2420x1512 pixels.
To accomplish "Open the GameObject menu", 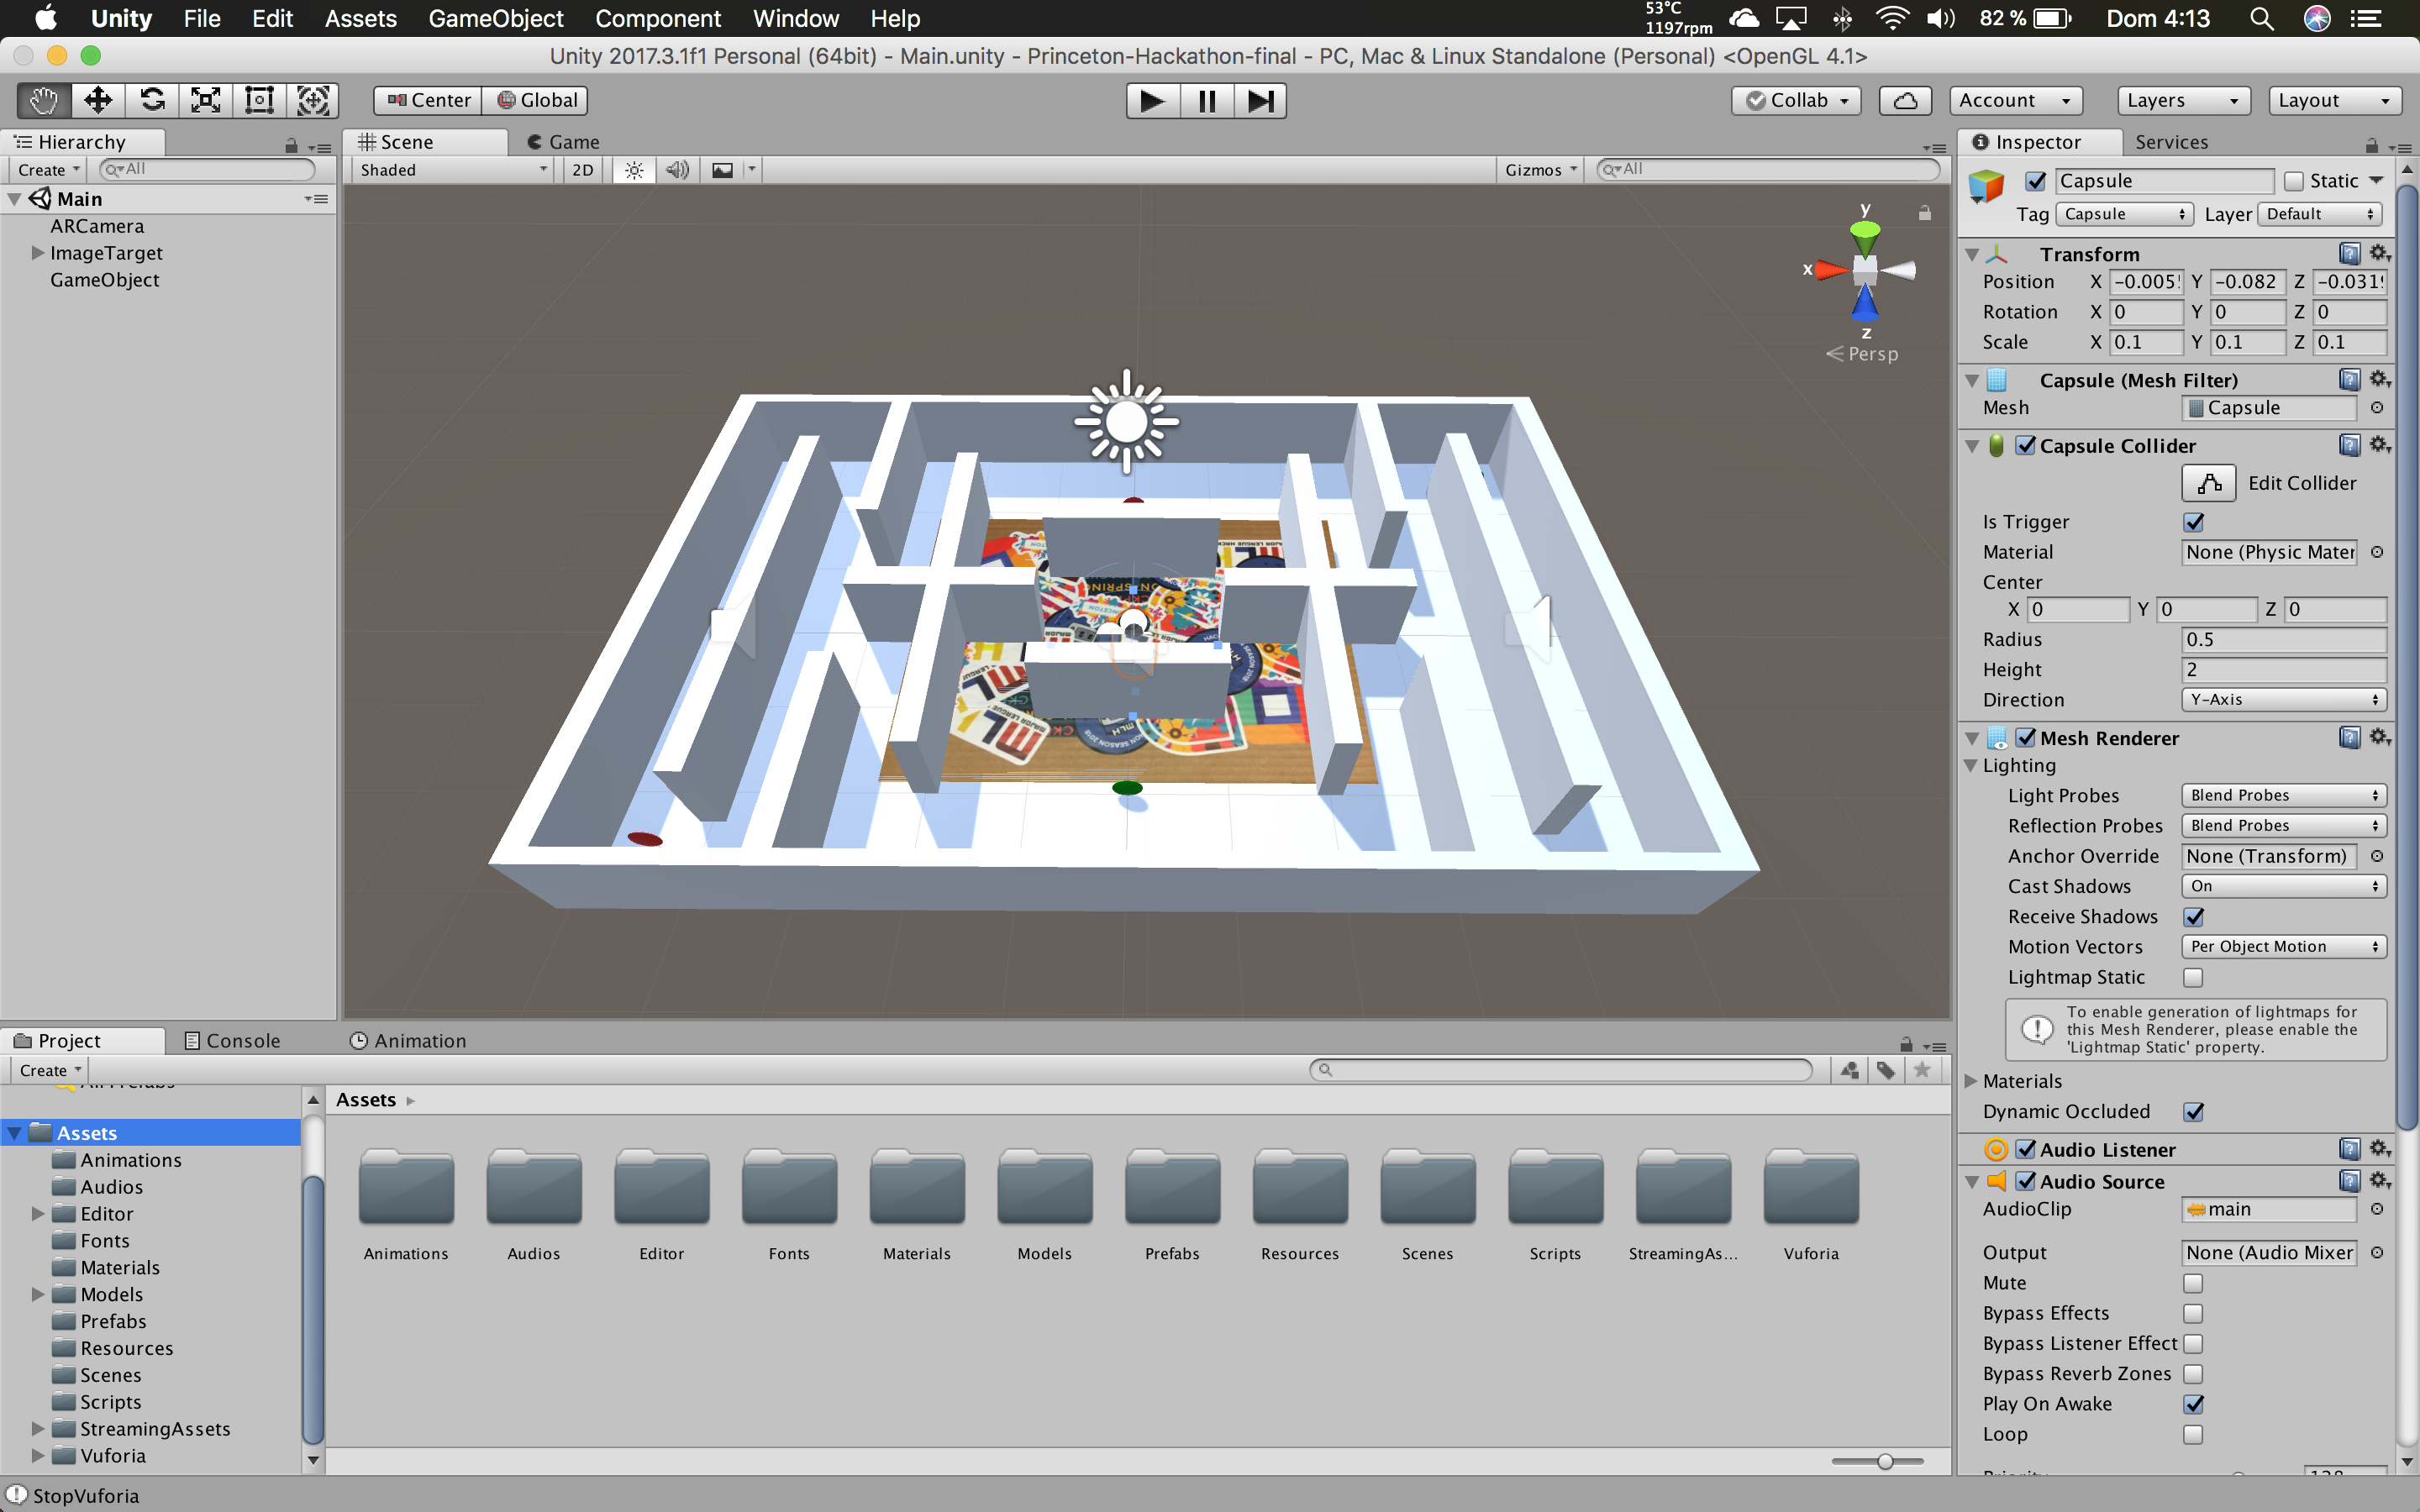I will pos(495,18).
